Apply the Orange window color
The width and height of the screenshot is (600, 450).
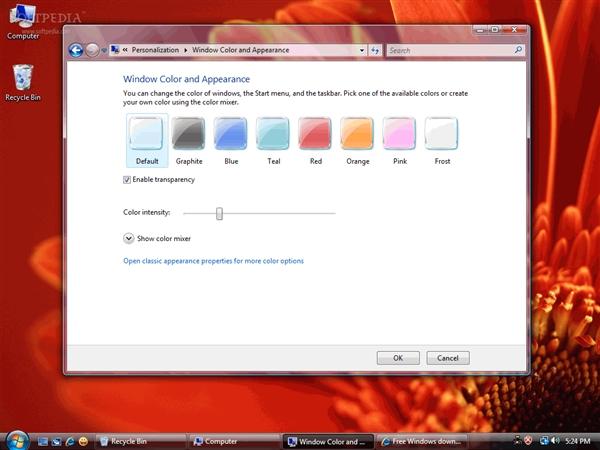tap(357, 133)
